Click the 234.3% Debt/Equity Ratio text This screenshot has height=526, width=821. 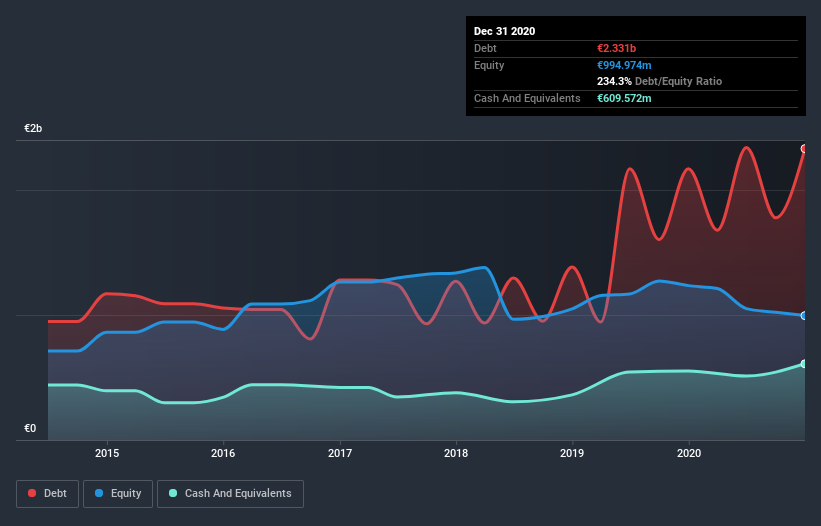pyautogui.click(x=659, y=82)
